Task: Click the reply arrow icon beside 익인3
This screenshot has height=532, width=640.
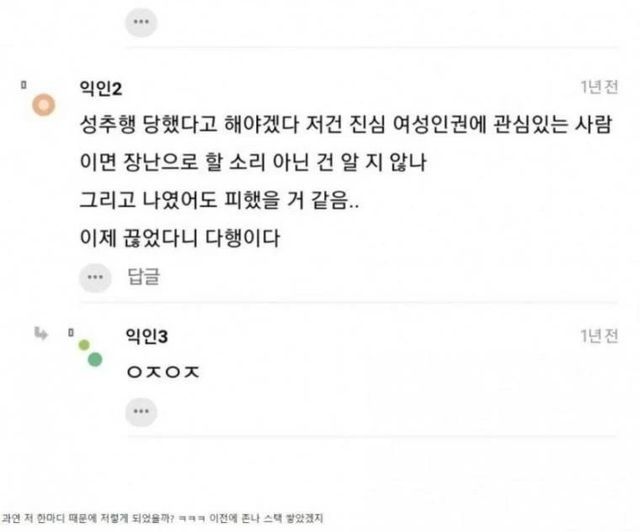Action: [x=42, y=335]
